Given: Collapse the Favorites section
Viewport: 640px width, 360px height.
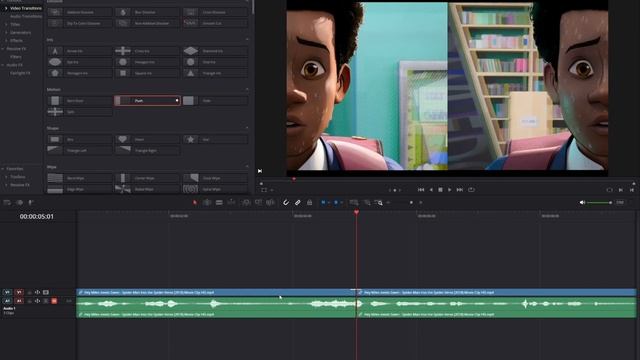Looking at the screenshot, I should click(3, 169).
